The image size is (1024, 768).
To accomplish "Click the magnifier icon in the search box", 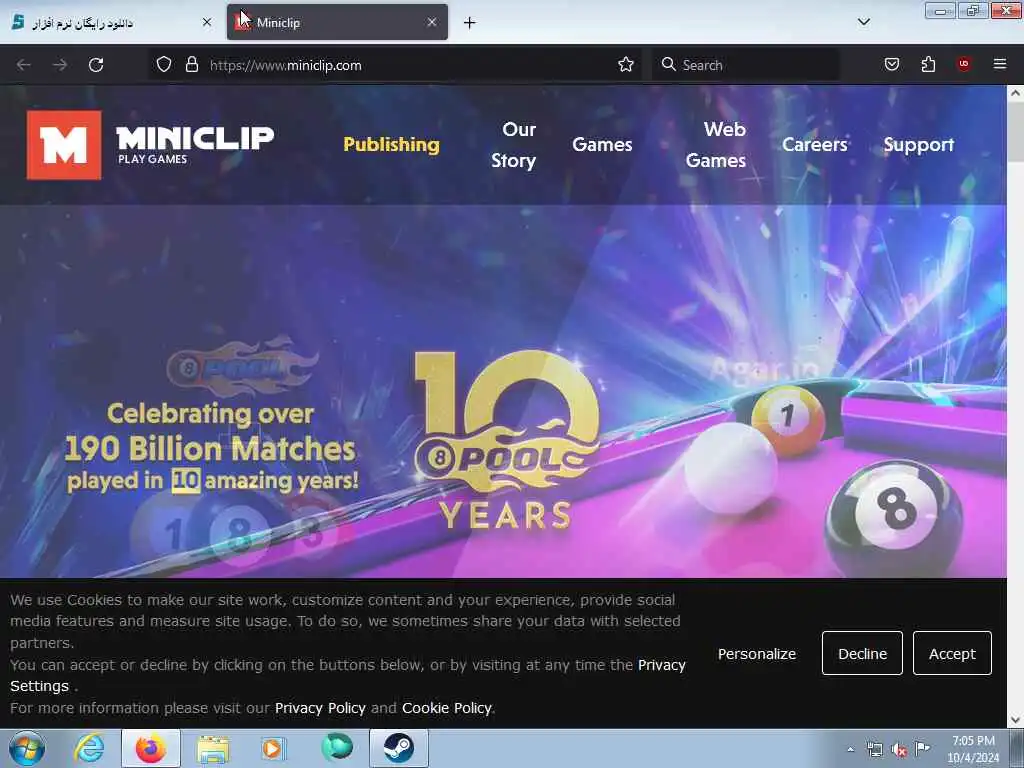I will 668,65.
